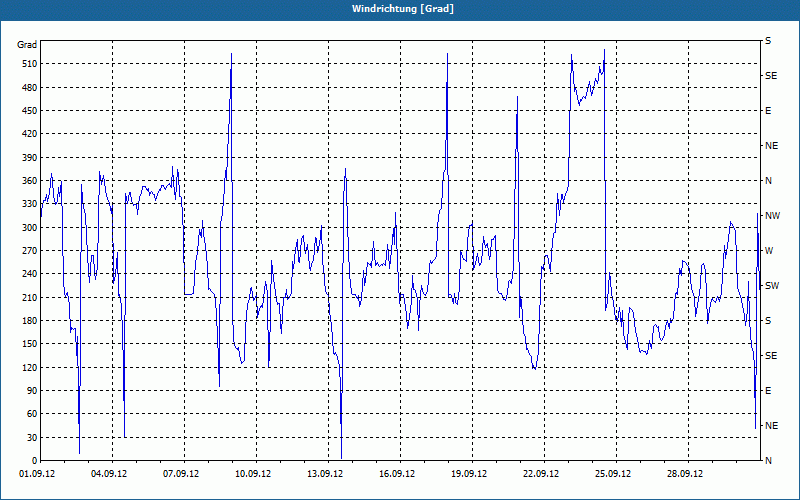Select the 60 value on the y-axis
This screenshot has height=500, width=800.
(x=32, y=414)
